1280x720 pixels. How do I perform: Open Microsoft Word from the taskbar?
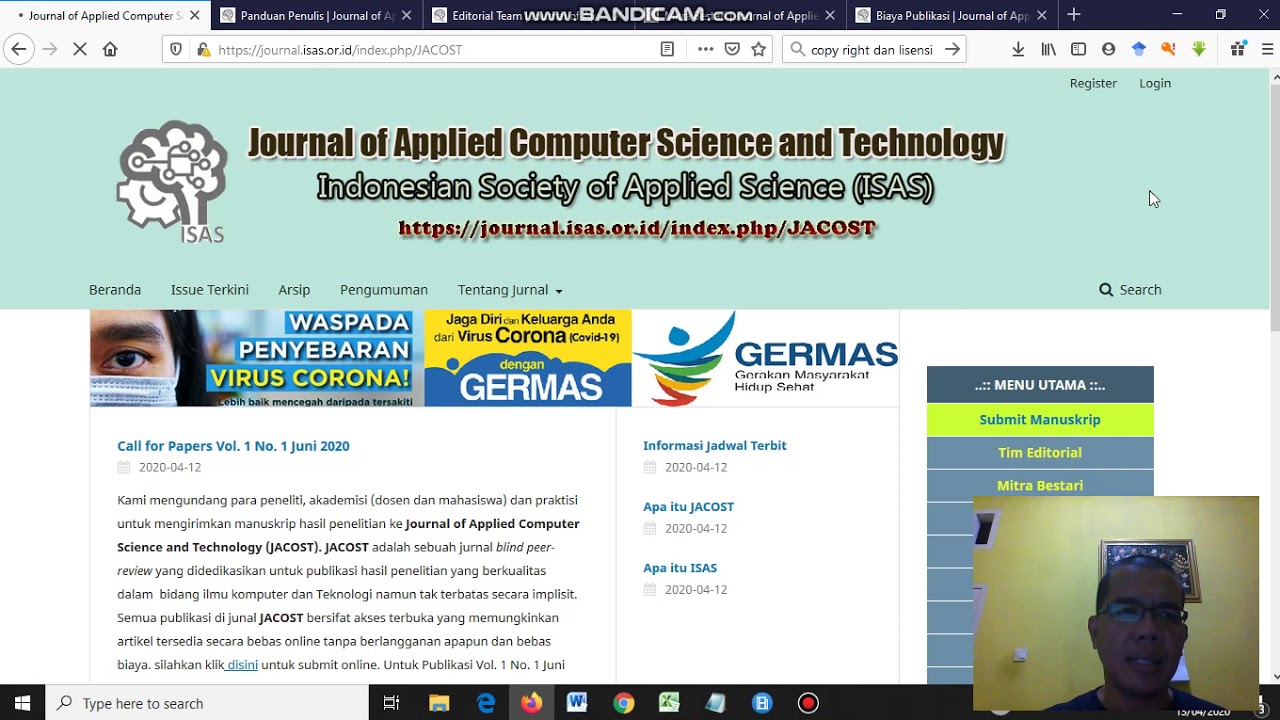click(x=577, y=703)
